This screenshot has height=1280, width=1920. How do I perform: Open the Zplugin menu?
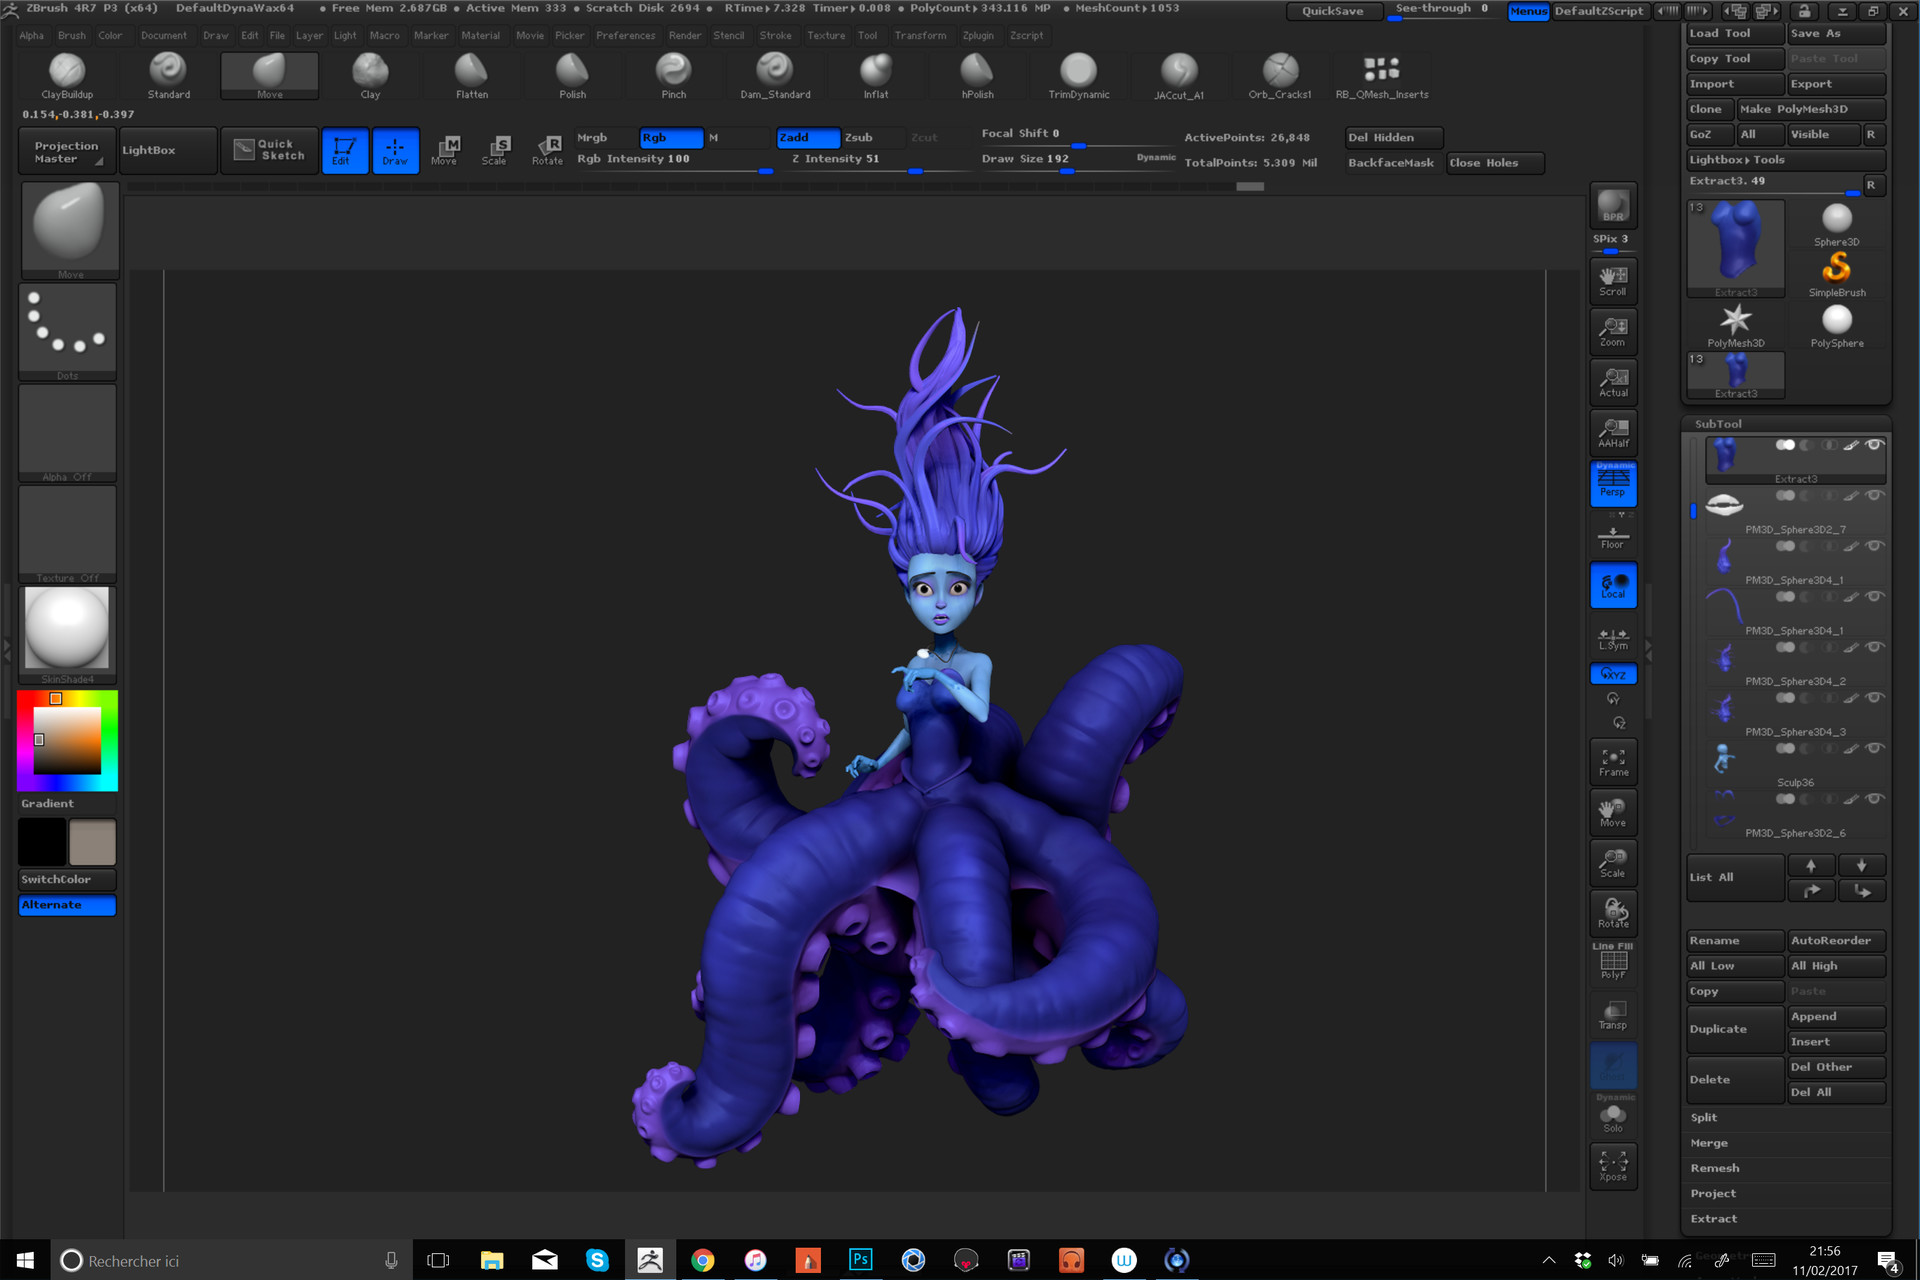[x=978, y=35]
